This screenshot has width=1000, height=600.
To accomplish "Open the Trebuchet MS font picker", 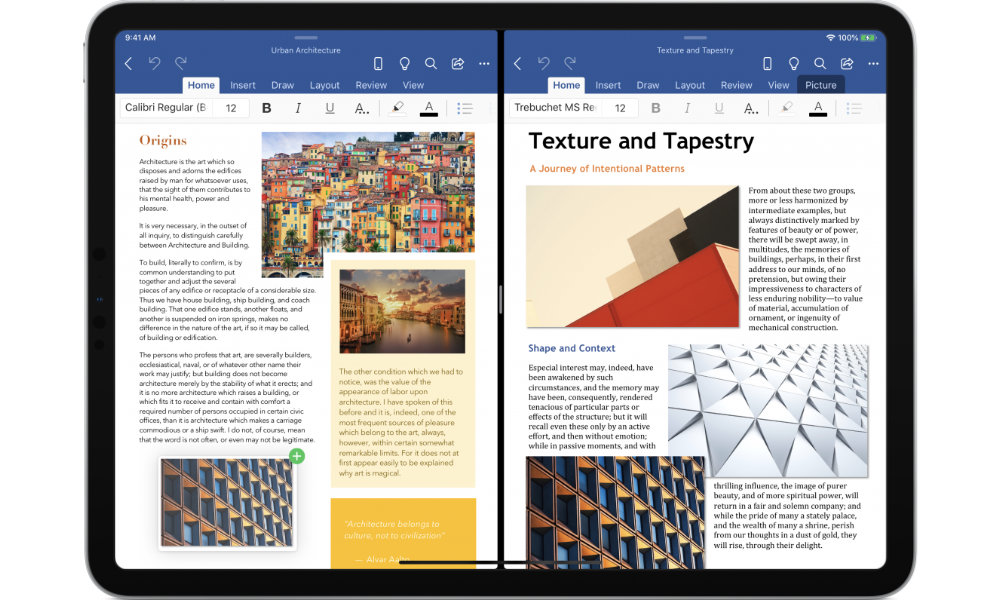I will [x=553, y=108].
